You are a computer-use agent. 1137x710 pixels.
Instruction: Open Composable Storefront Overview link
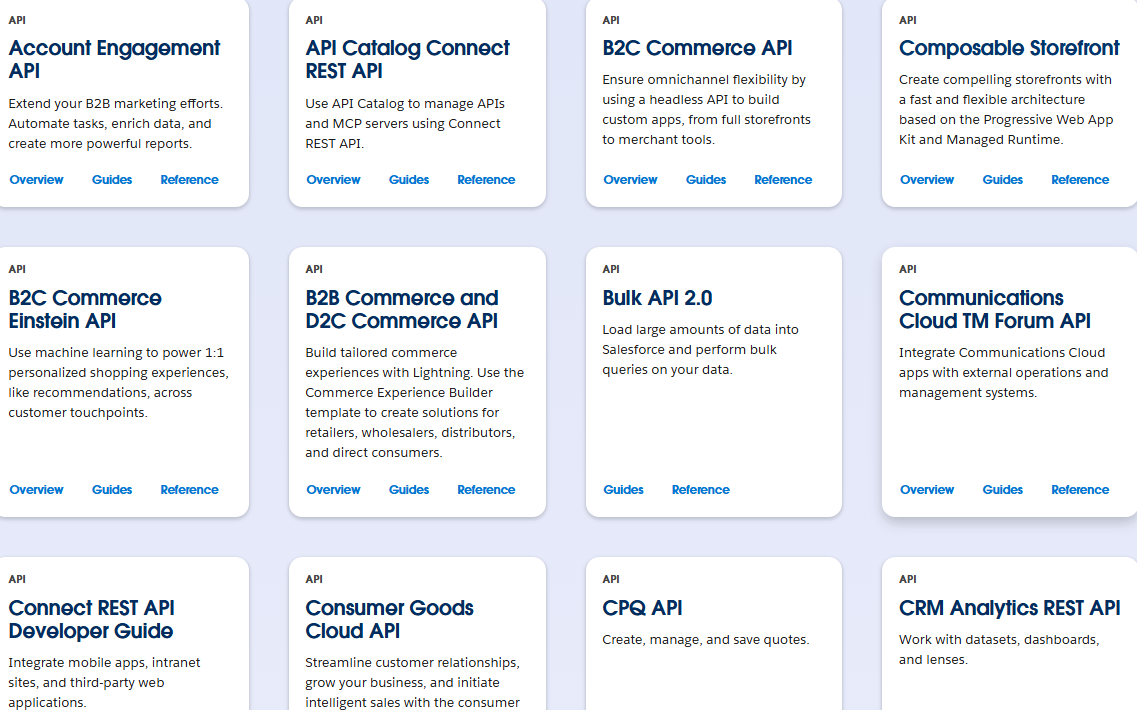[927, 180]
